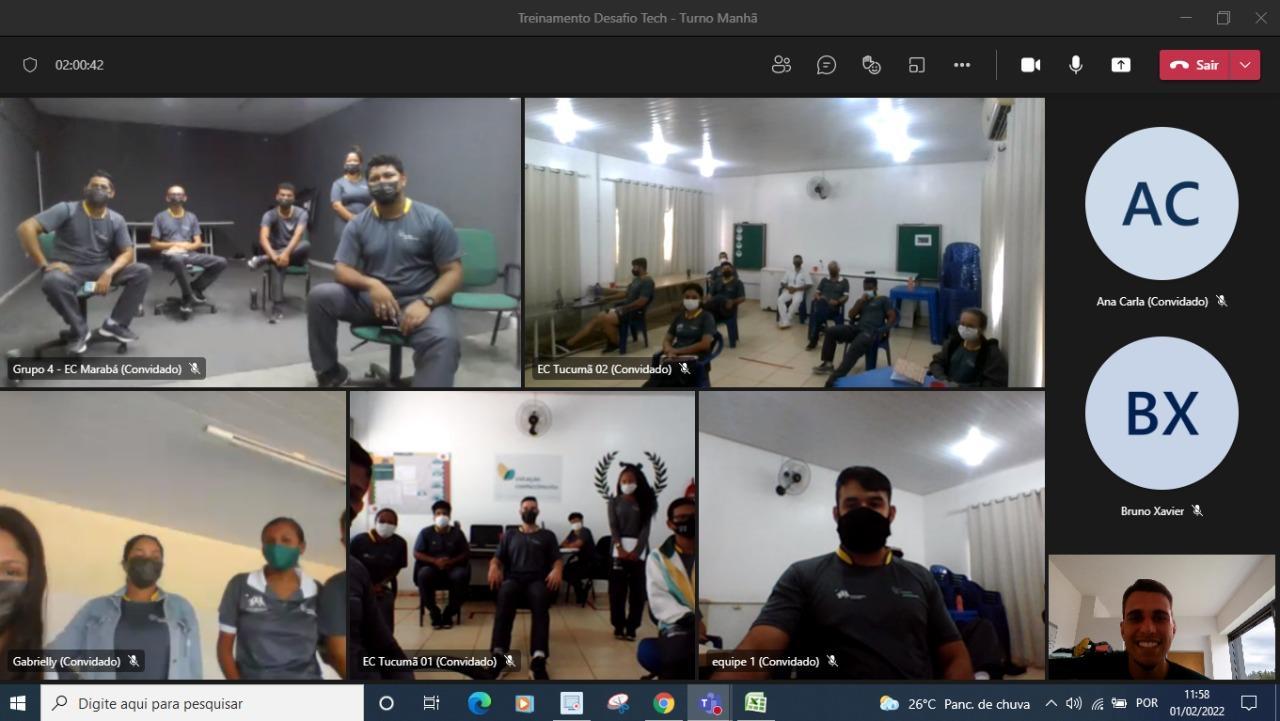
Task: Click the EC Tucumã 02 (Convidado) label
Action: (x=604, y=369)
